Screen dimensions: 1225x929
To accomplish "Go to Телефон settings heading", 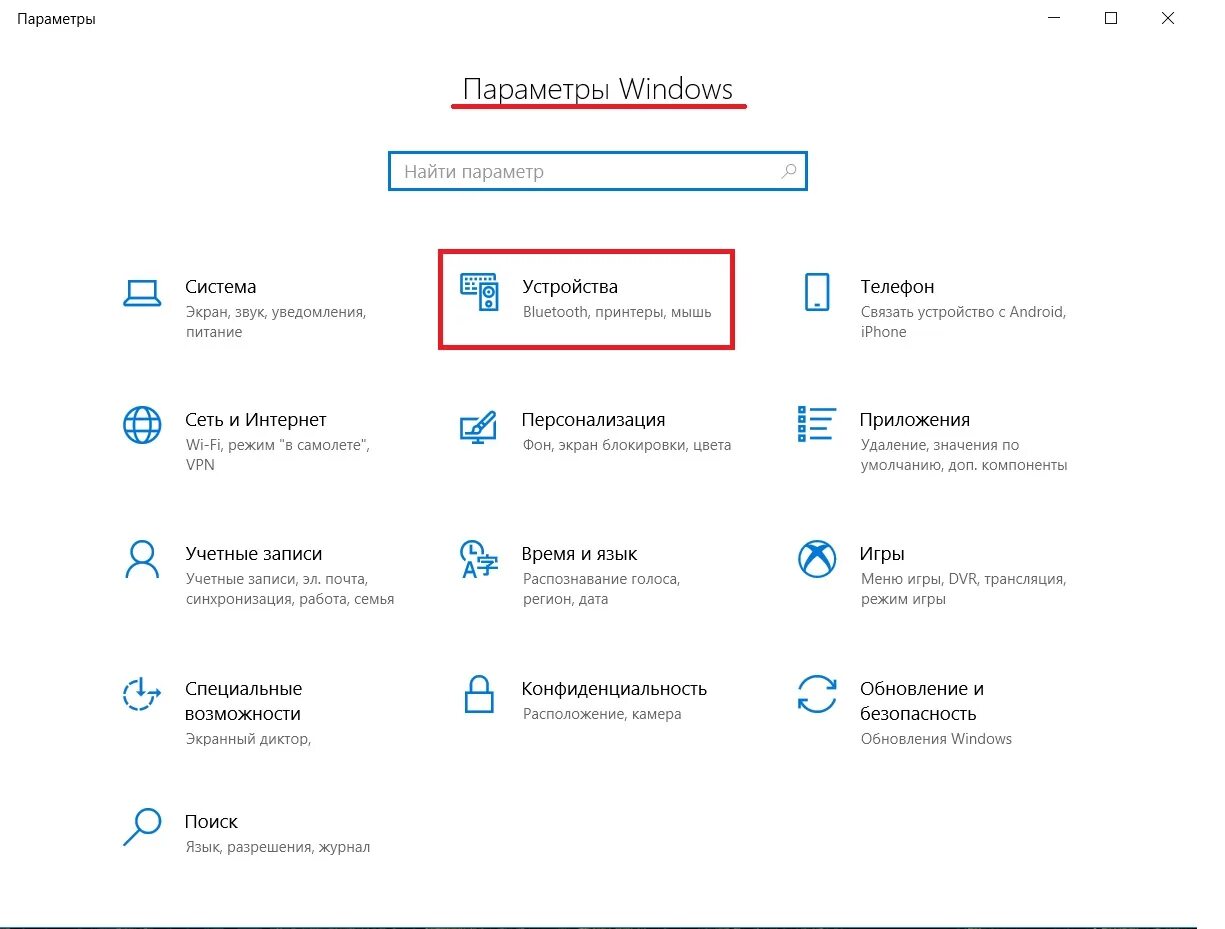I will coord(897,287).
